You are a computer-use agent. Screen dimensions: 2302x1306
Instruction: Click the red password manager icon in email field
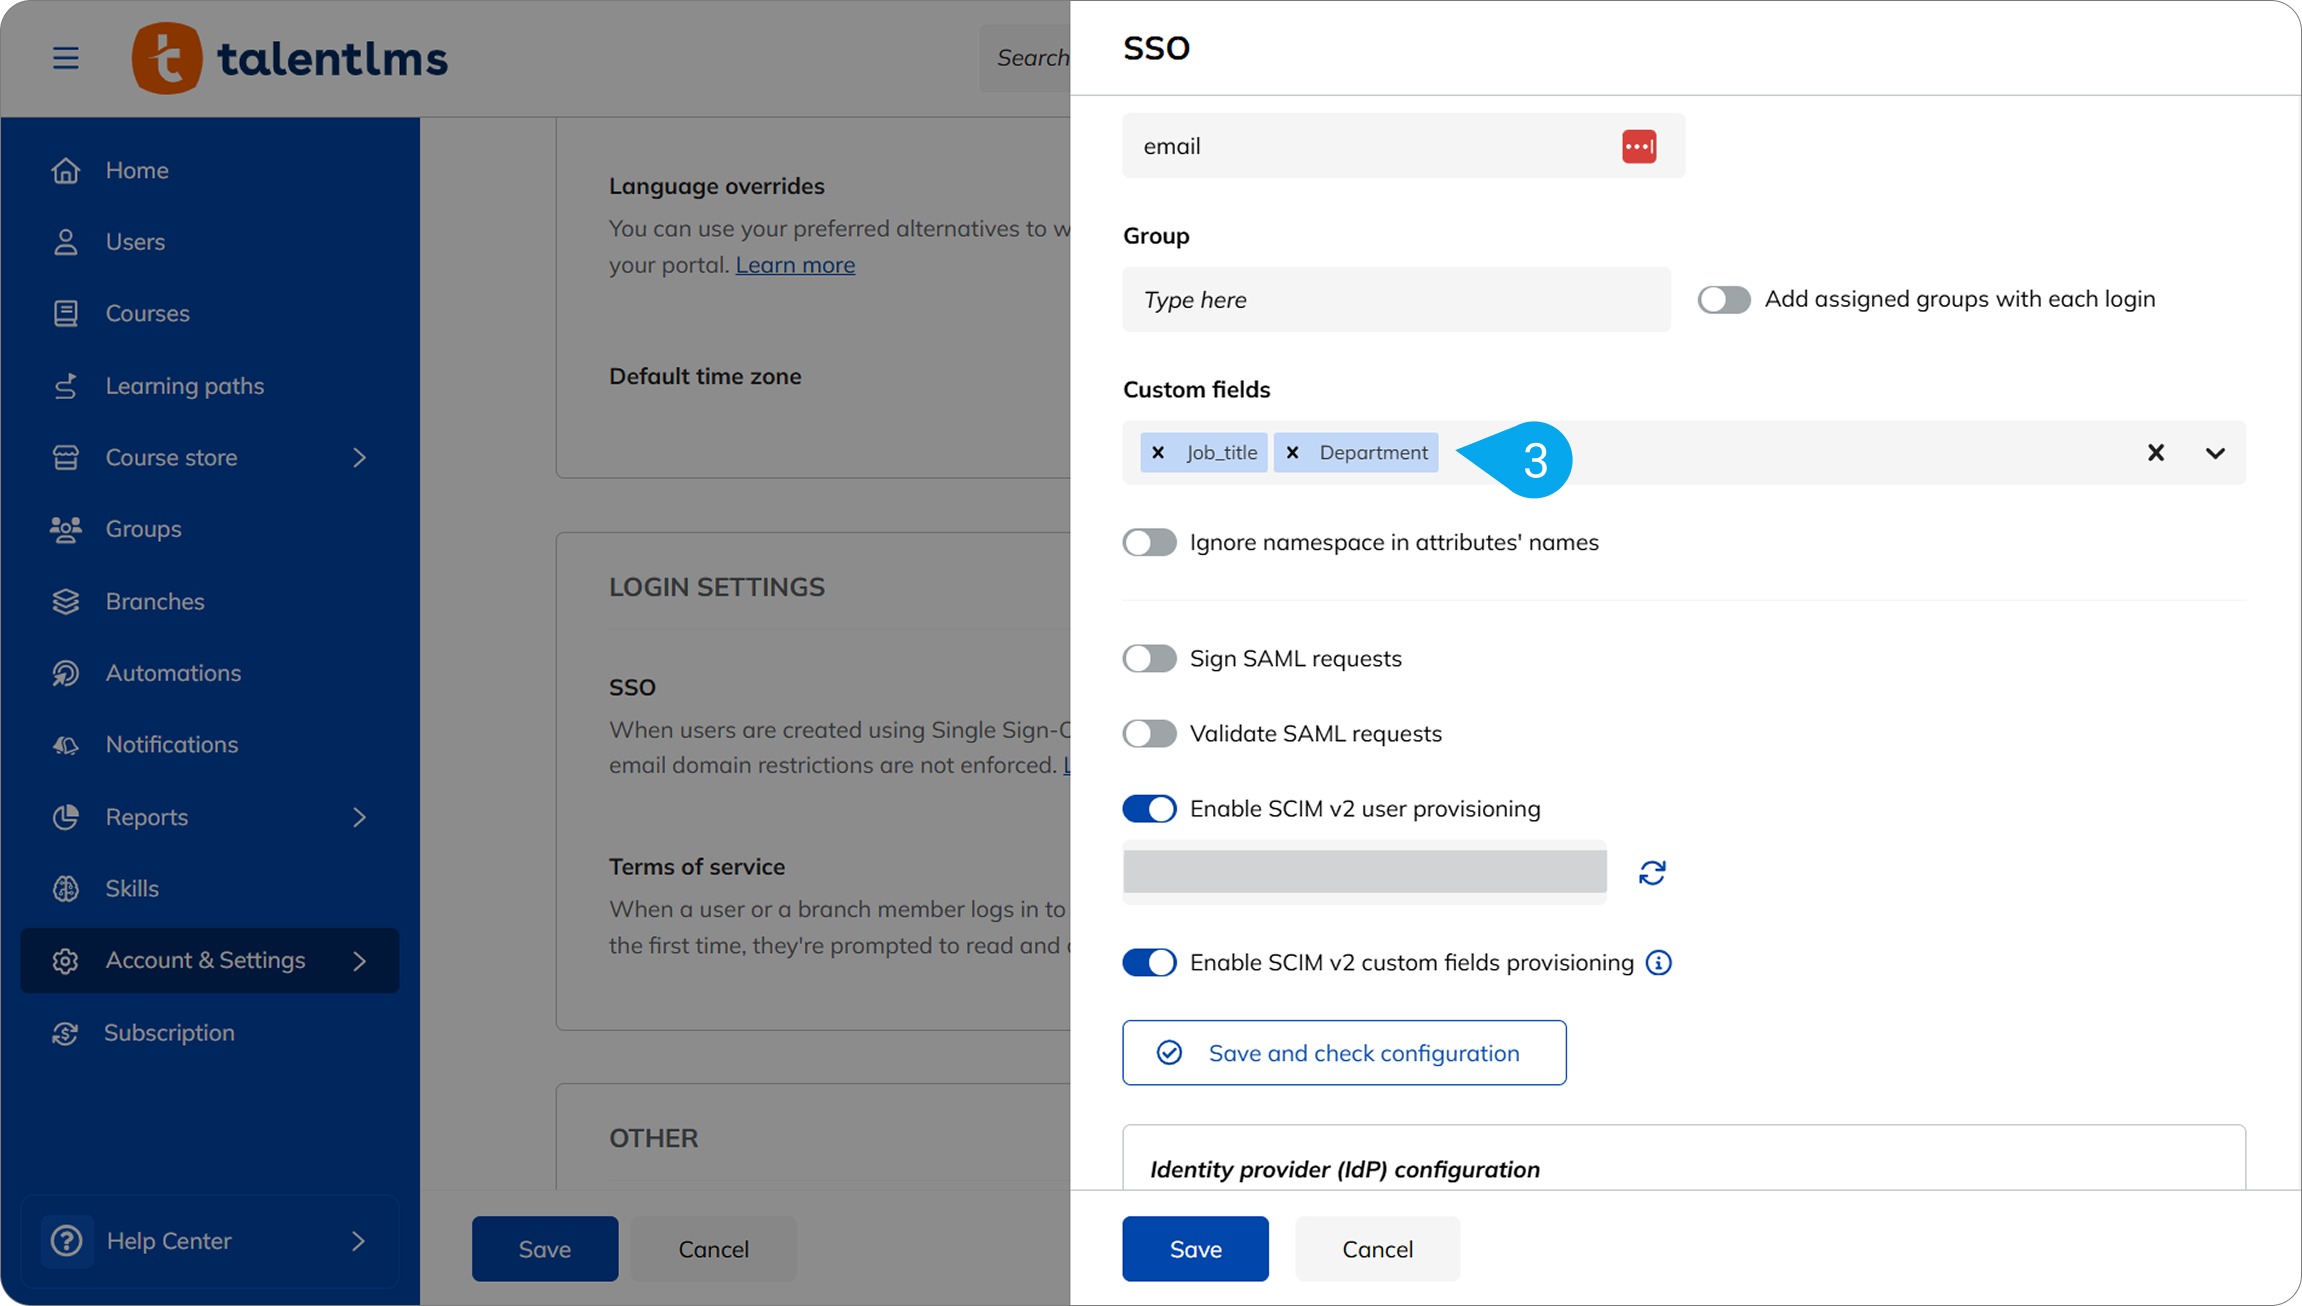click(x=1638, y=147)
